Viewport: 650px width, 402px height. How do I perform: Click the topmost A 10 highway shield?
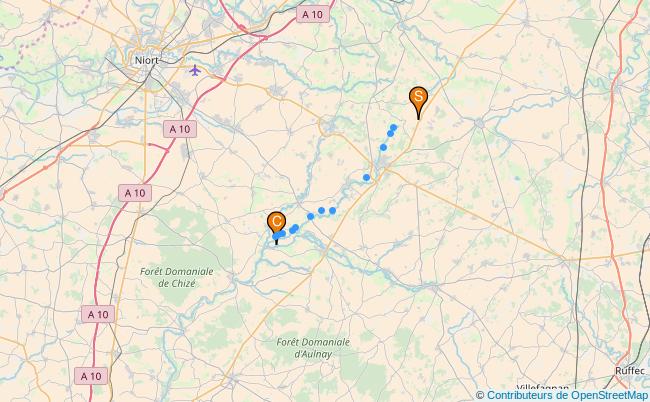tap(313, 15)
